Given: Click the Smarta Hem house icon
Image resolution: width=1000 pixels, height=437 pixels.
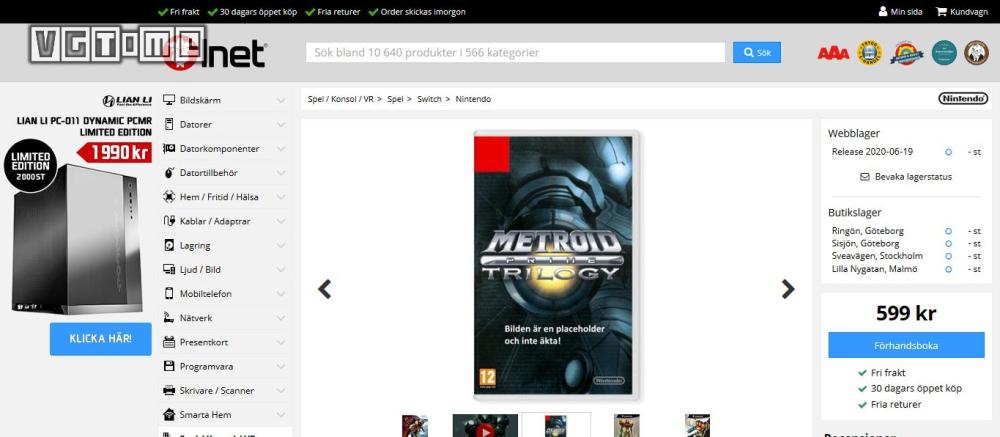Looking at the screenshot, I should click(169, 415).
